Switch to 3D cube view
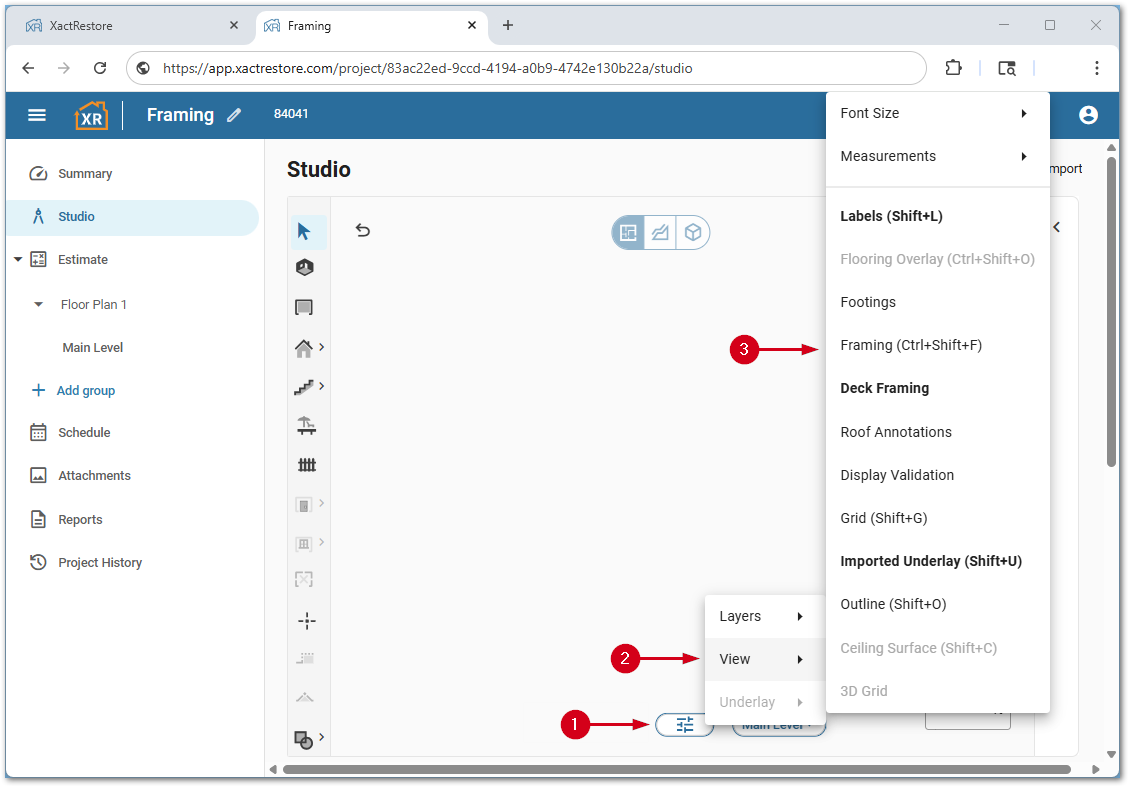This screenshot has width=1129, height=787. 692,233
